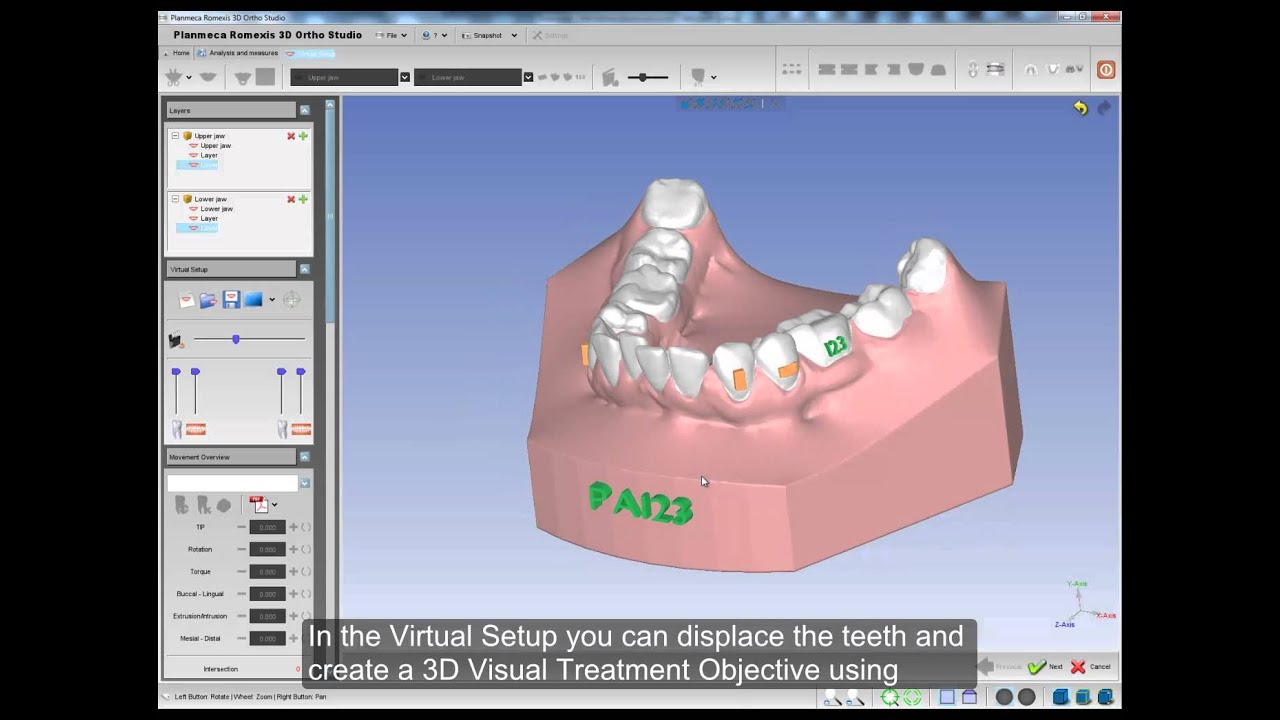Click the Previous button
This screenshot has height=720, width=1280.
(999, 667)
